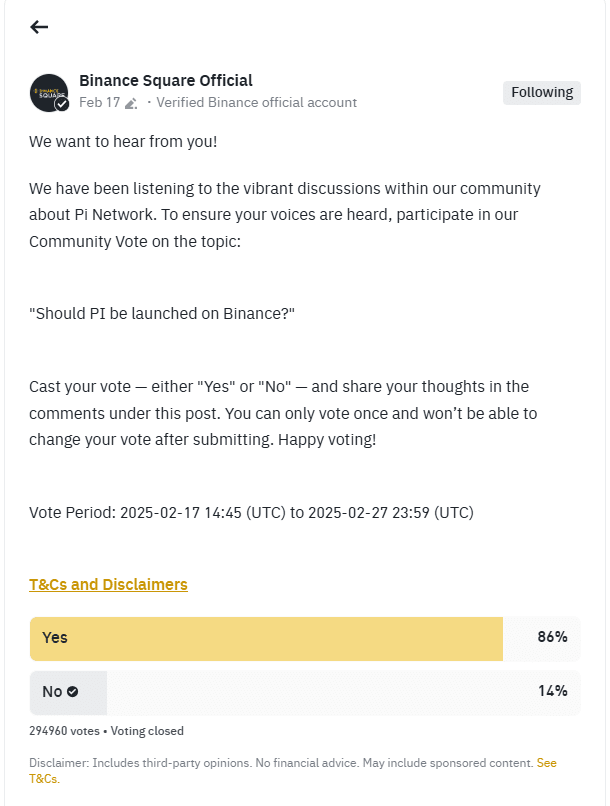Click the Yes vote progress bar

click(x=265, y=638)
